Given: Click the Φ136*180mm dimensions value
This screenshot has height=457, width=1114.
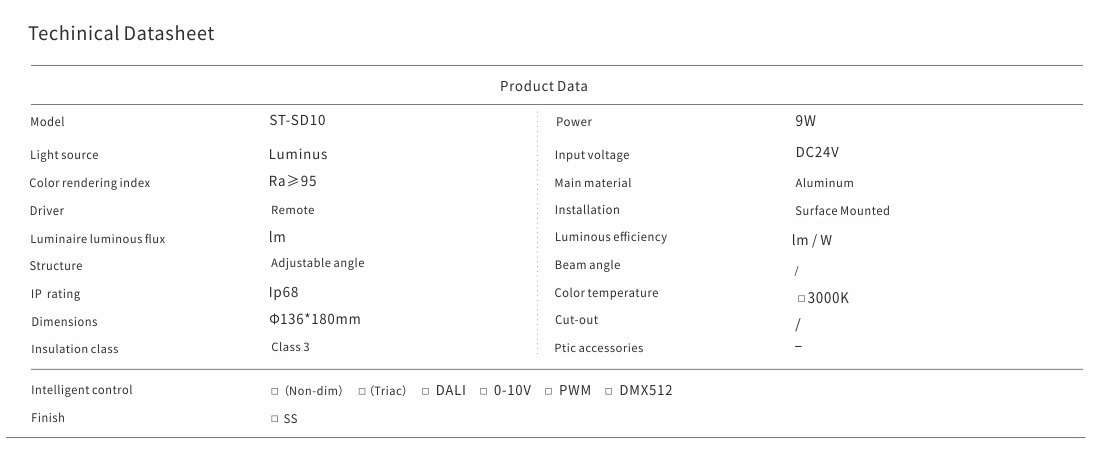Looking at the screenshot, I should pos(313,319).
